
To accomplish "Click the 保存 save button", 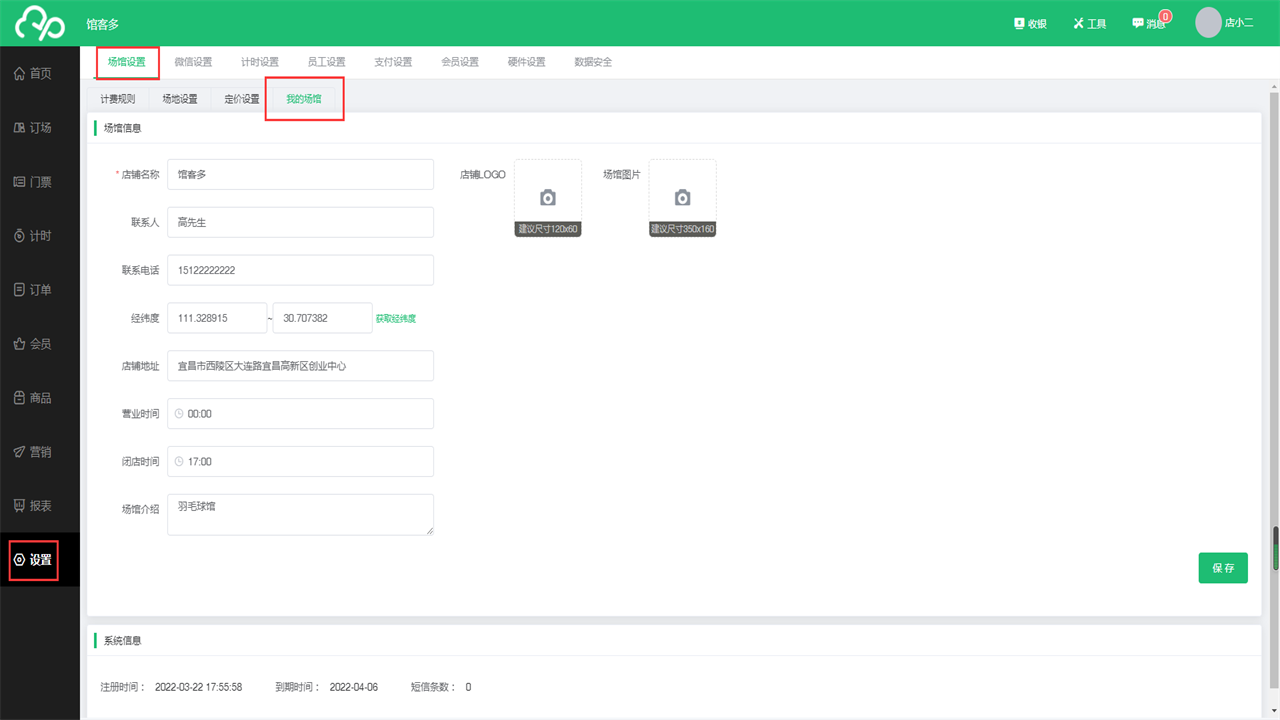I will 1223,568.
